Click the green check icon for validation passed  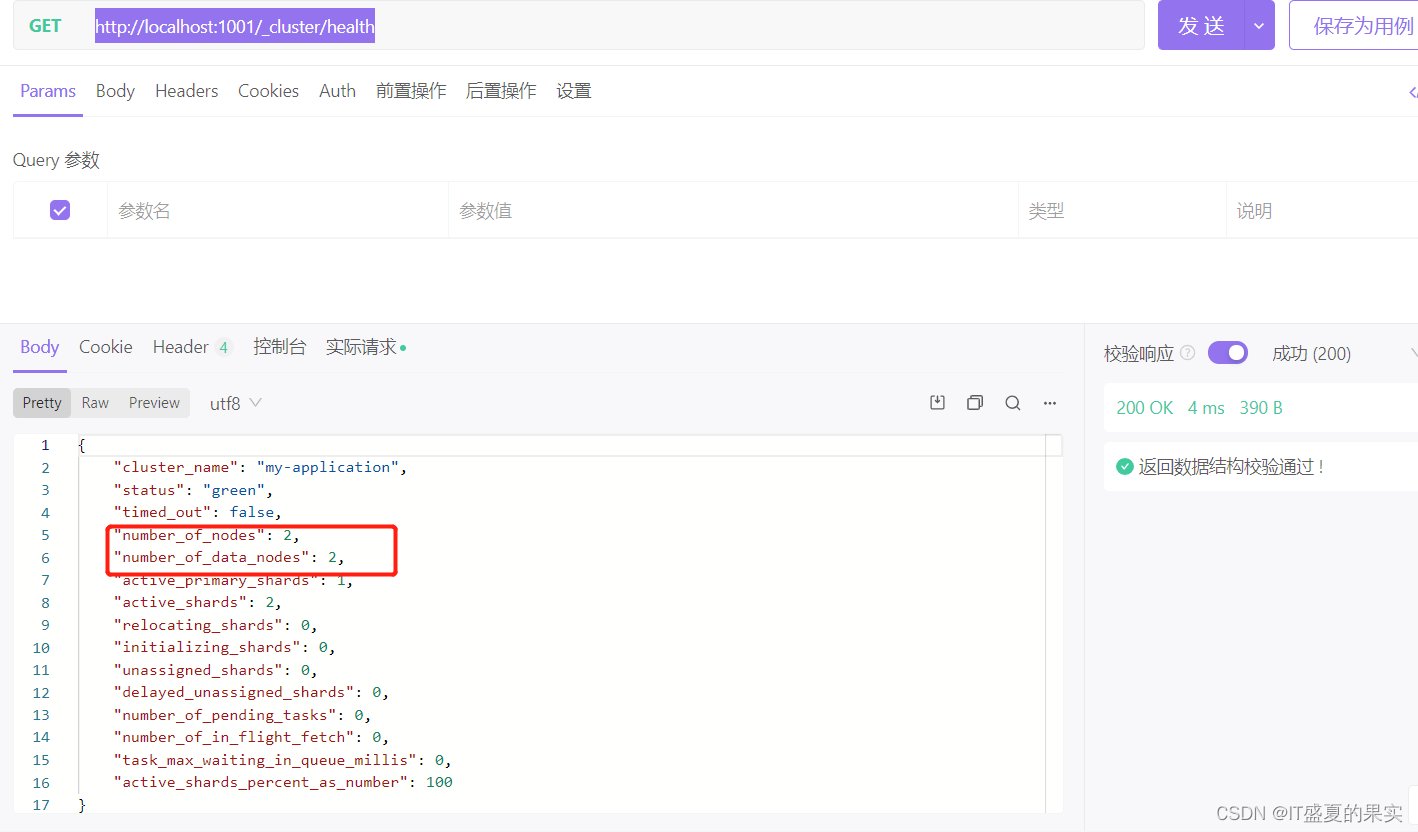1125,466
